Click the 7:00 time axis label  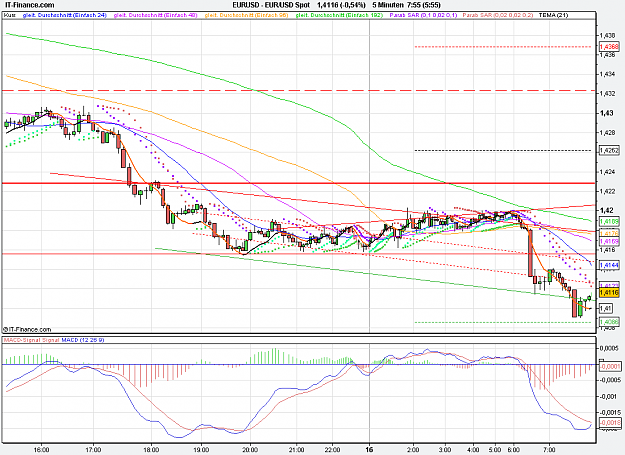point(549,450)
